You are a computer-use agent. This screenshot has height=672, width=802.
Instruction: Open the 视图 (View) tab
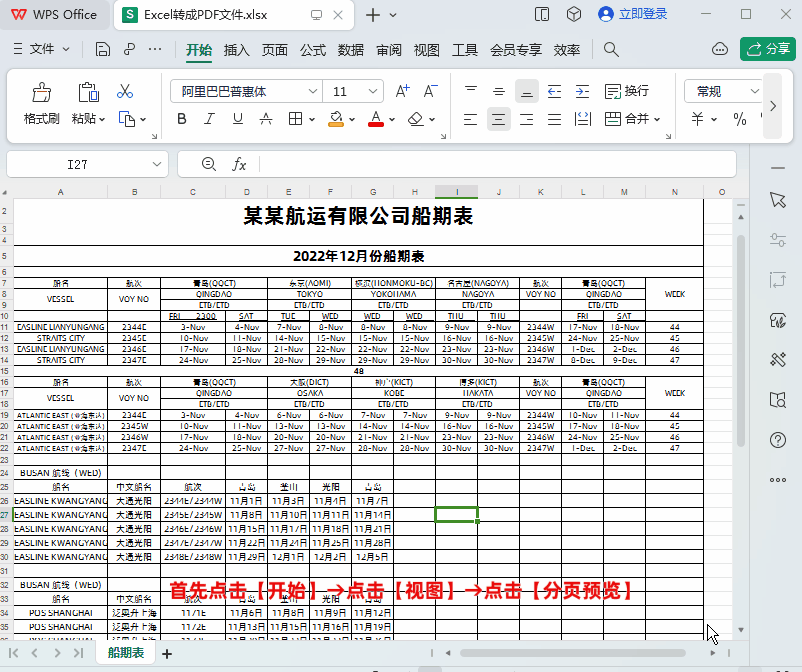(427, 50)
